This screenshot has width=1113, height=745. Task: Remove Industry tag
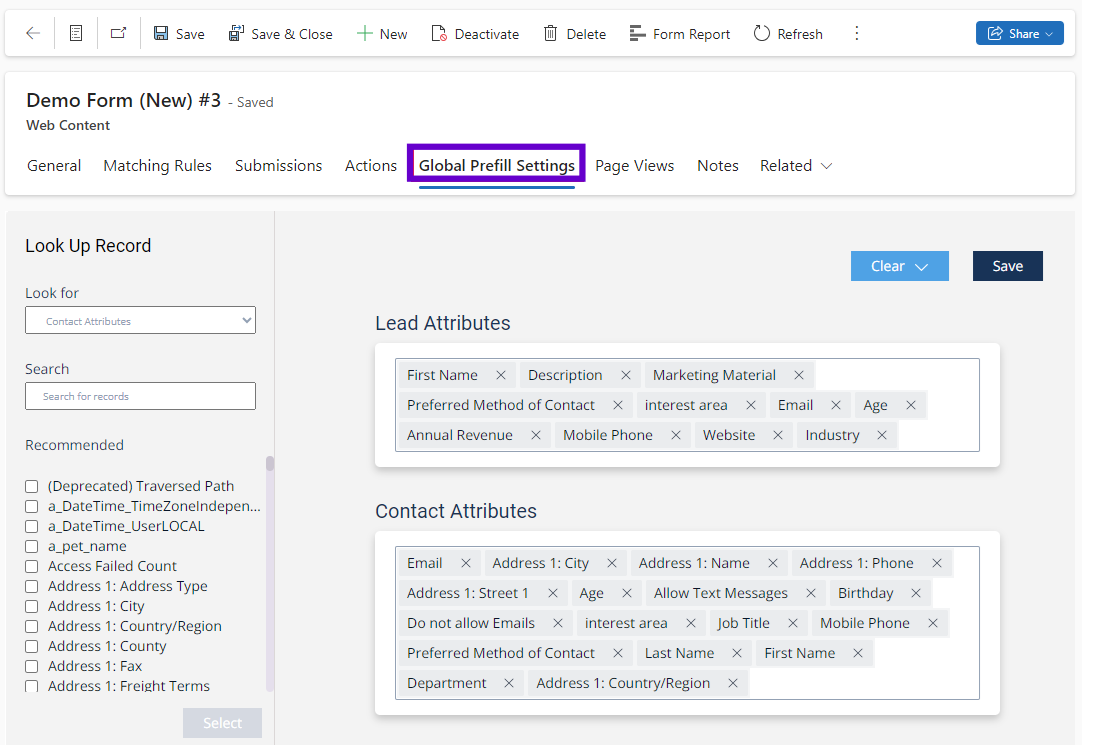(882, 436)
